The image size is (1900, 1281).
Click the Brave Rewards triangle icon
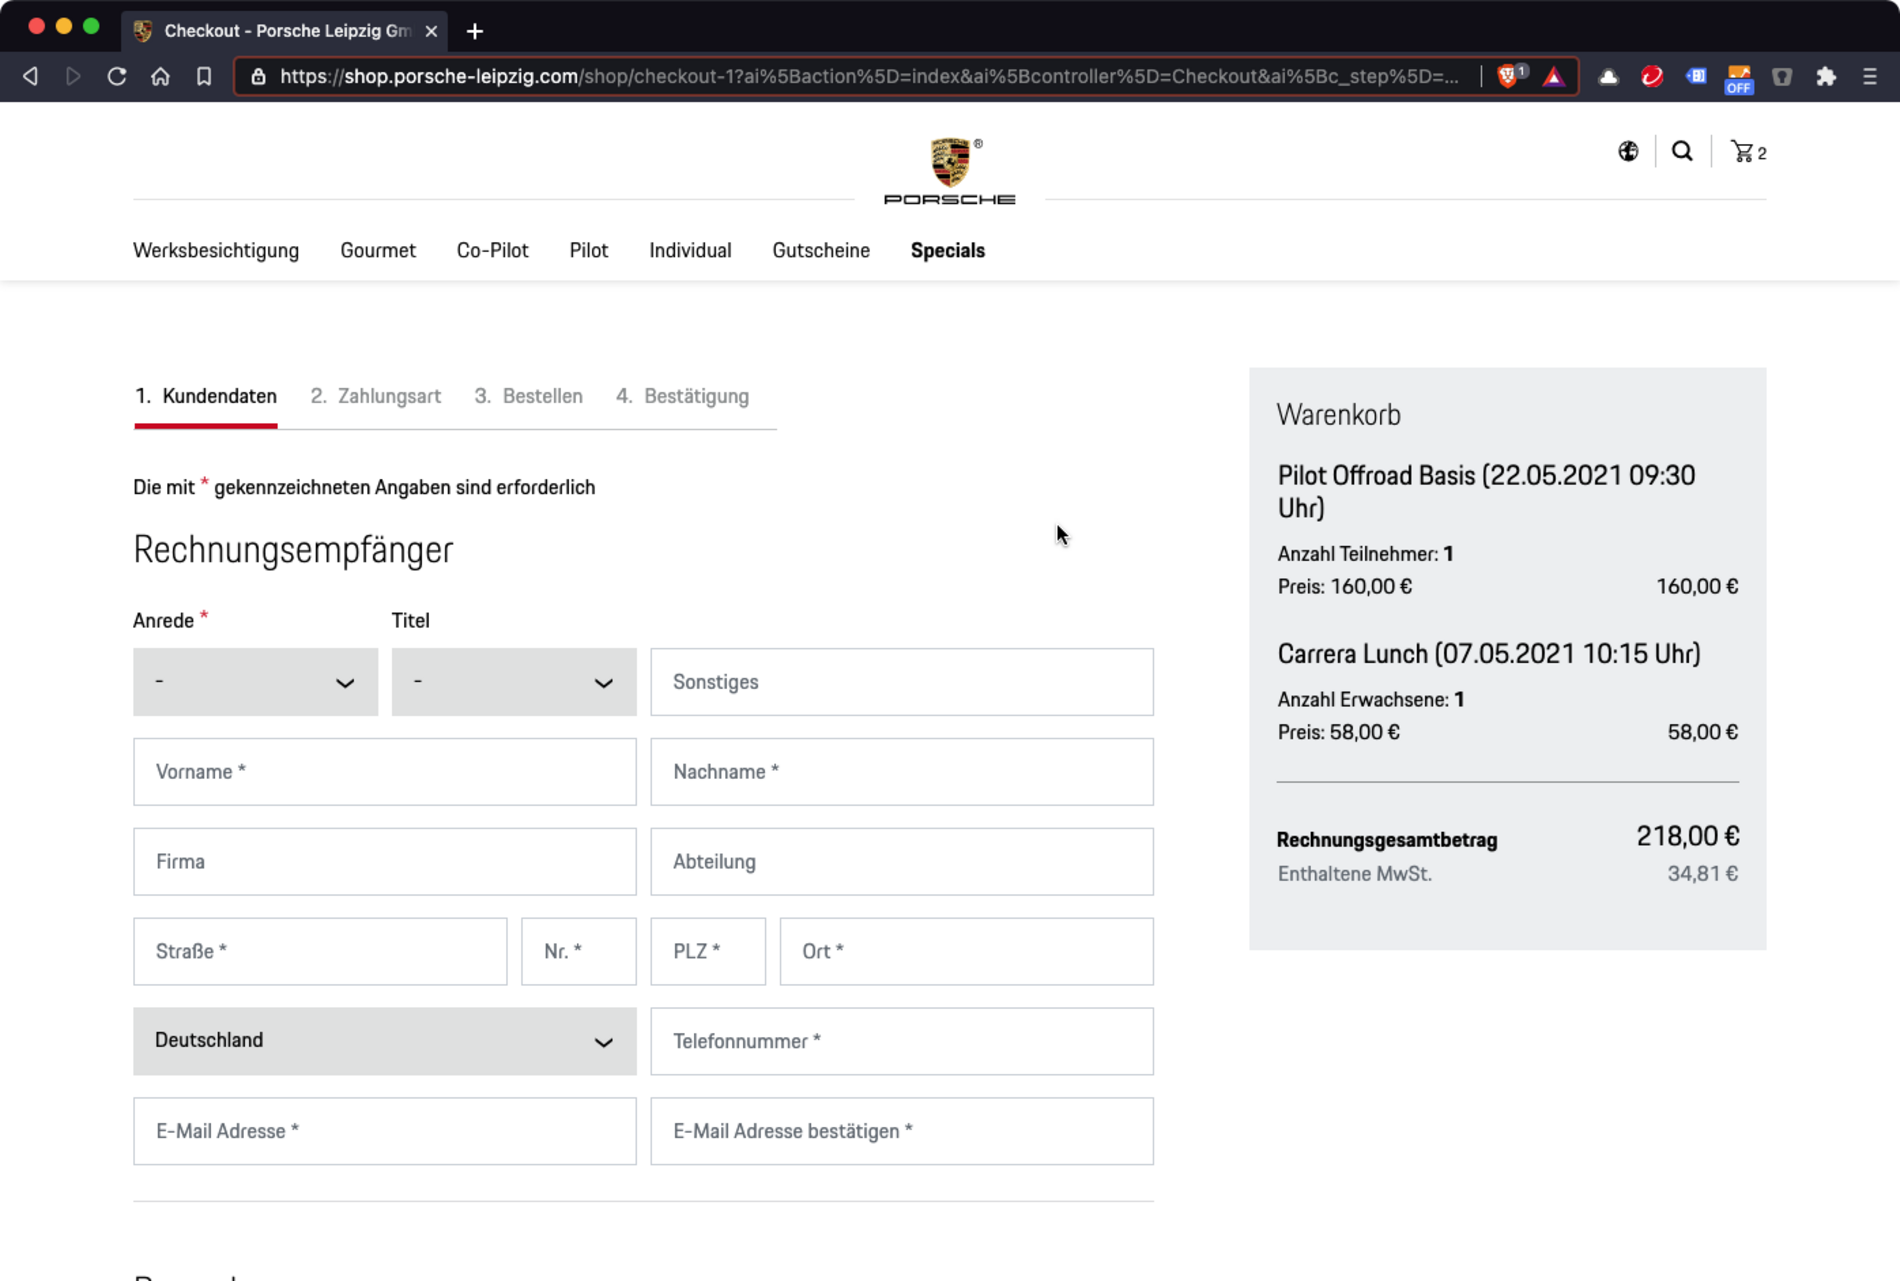coord(1553,76)
